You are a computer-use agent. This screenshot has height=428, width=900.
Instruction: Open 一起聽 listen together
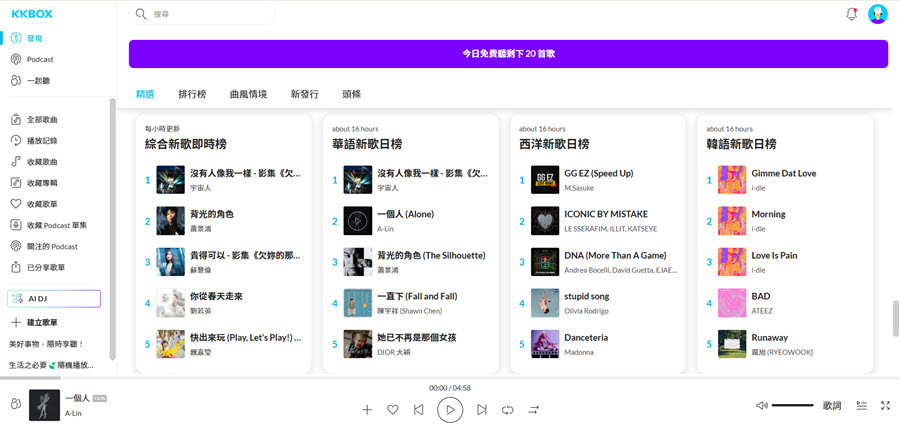click(30, 81)
